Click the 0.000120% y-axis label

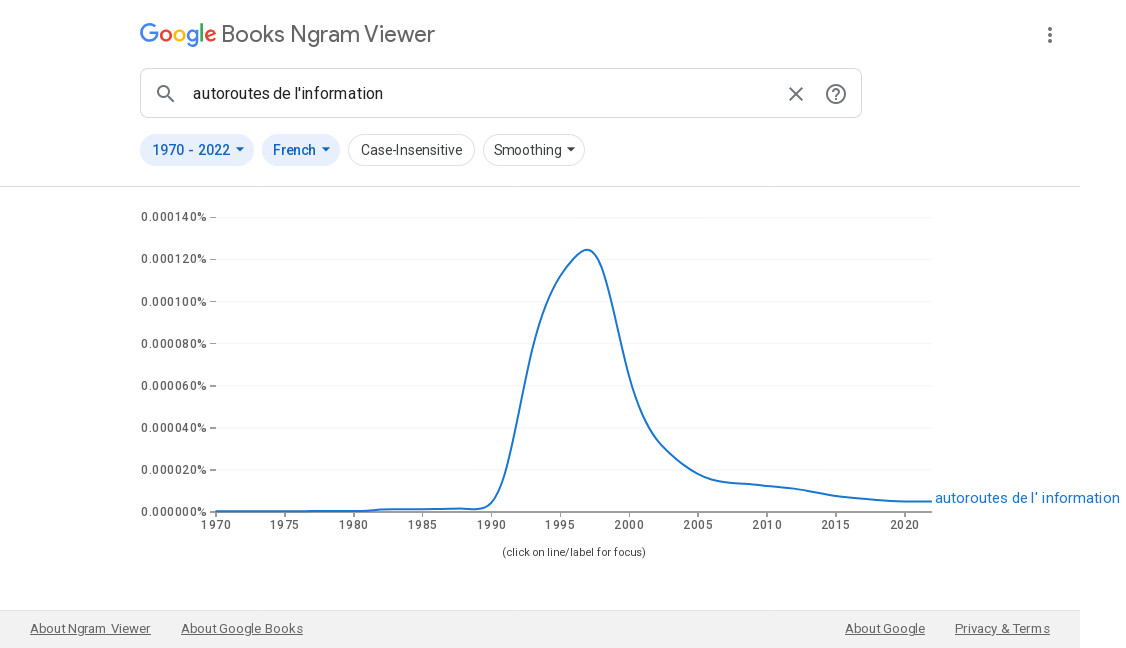click(174, 259)
